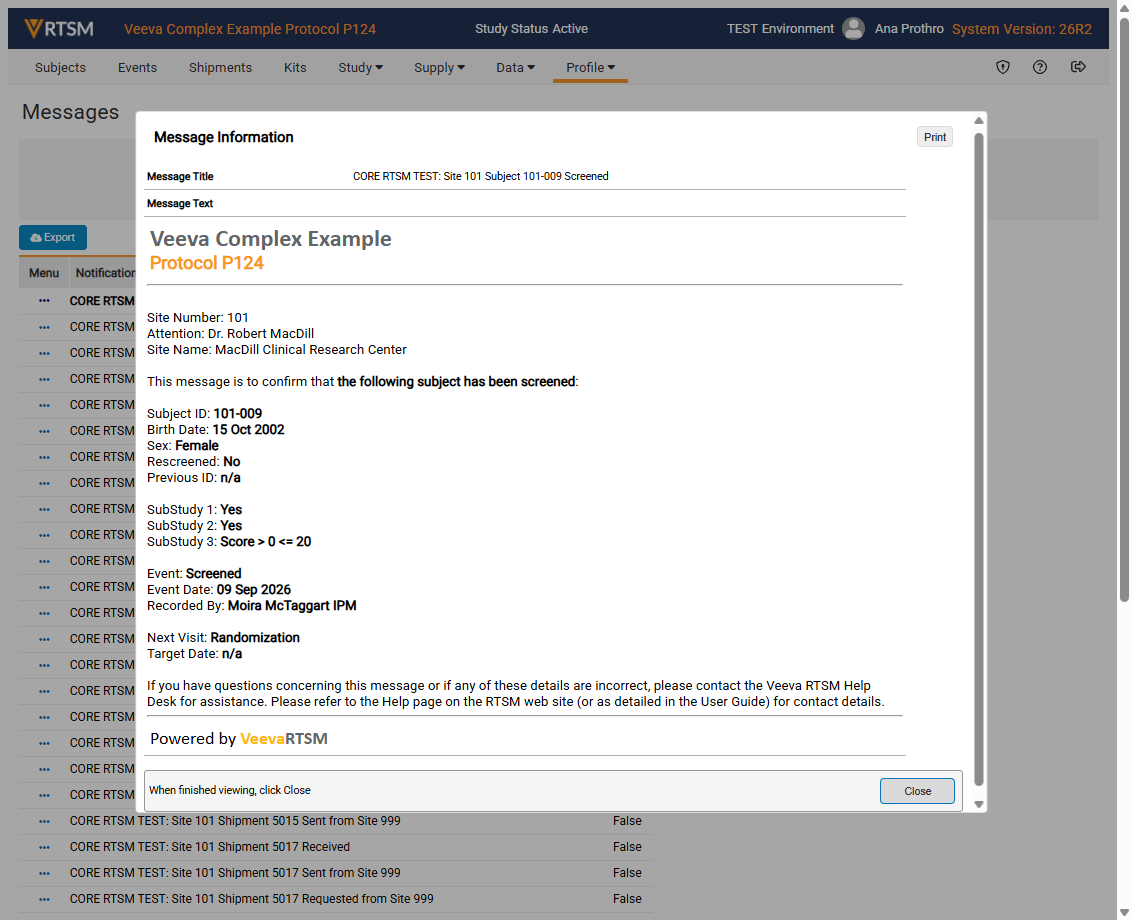
Task: Click the page scroll up arrow
Action: coord(1124,7)
